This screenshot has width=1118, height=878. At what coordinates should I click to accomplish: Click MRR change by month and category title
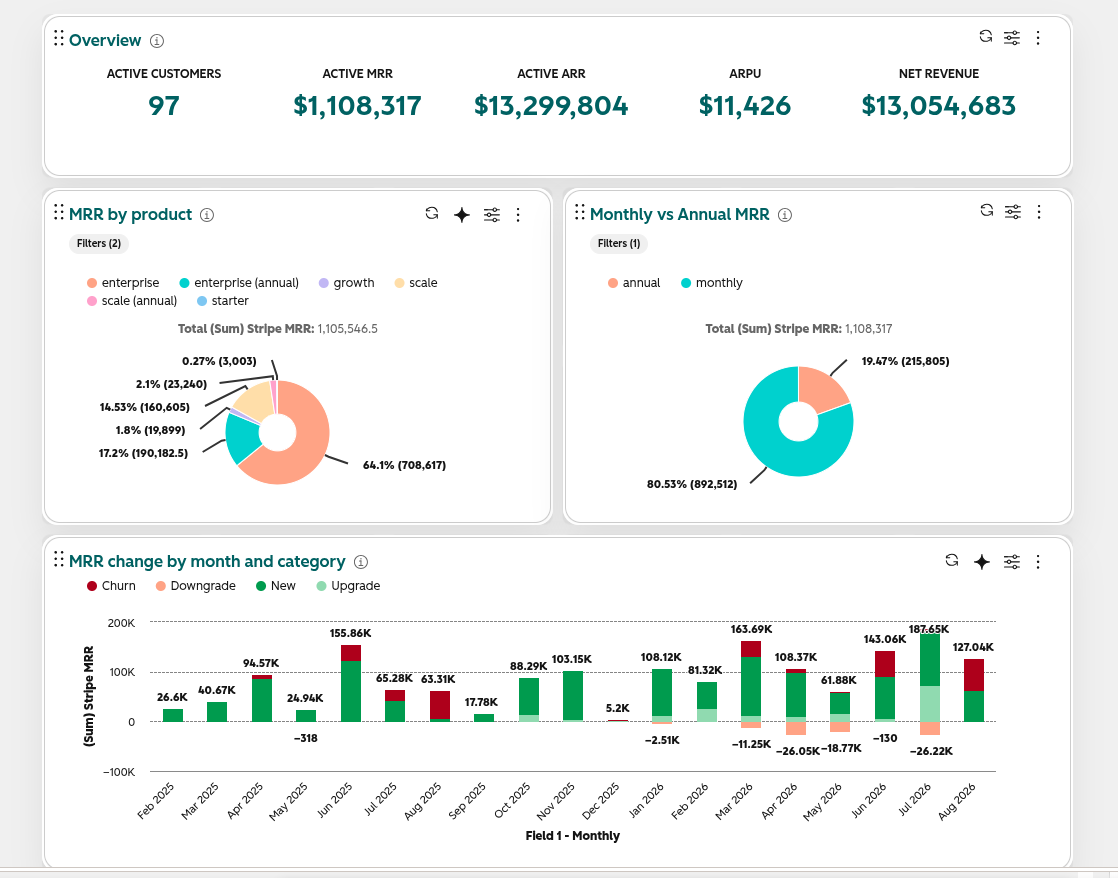pyautogui.click(x=207, y=561)
